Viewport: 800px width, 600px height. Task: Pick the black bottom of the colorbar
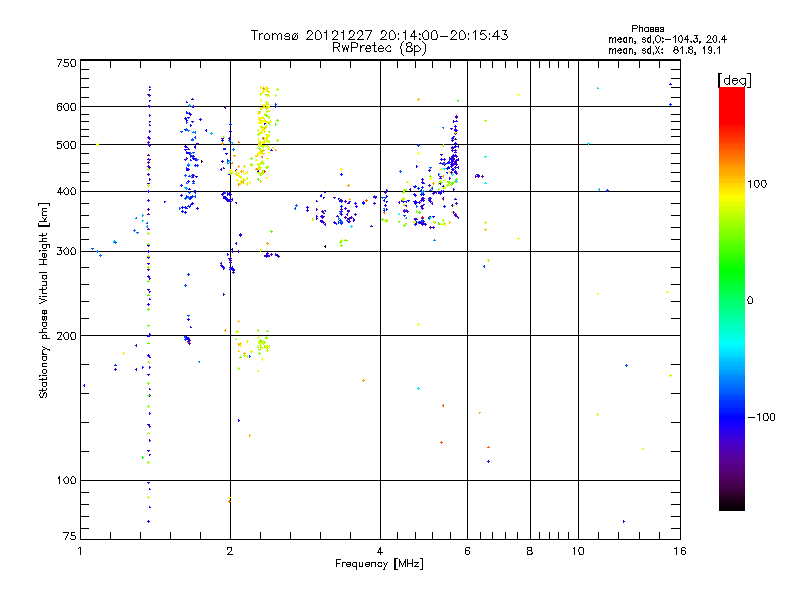click(732, 503)
